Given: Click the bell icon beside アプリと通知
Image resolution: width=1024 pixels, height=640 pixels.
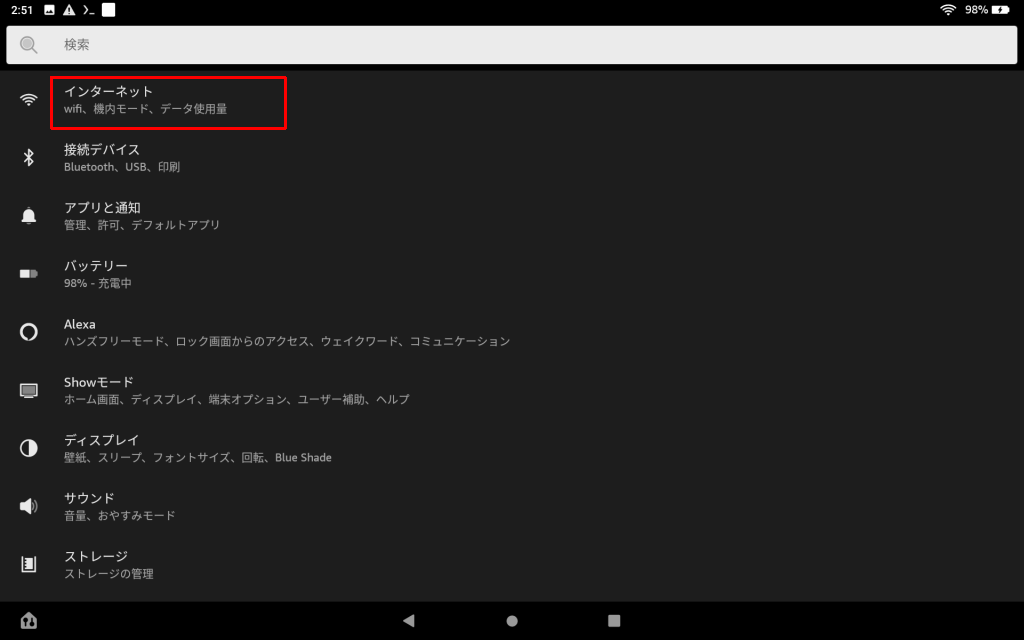Looking at the screenshot, I should [28, 216].
